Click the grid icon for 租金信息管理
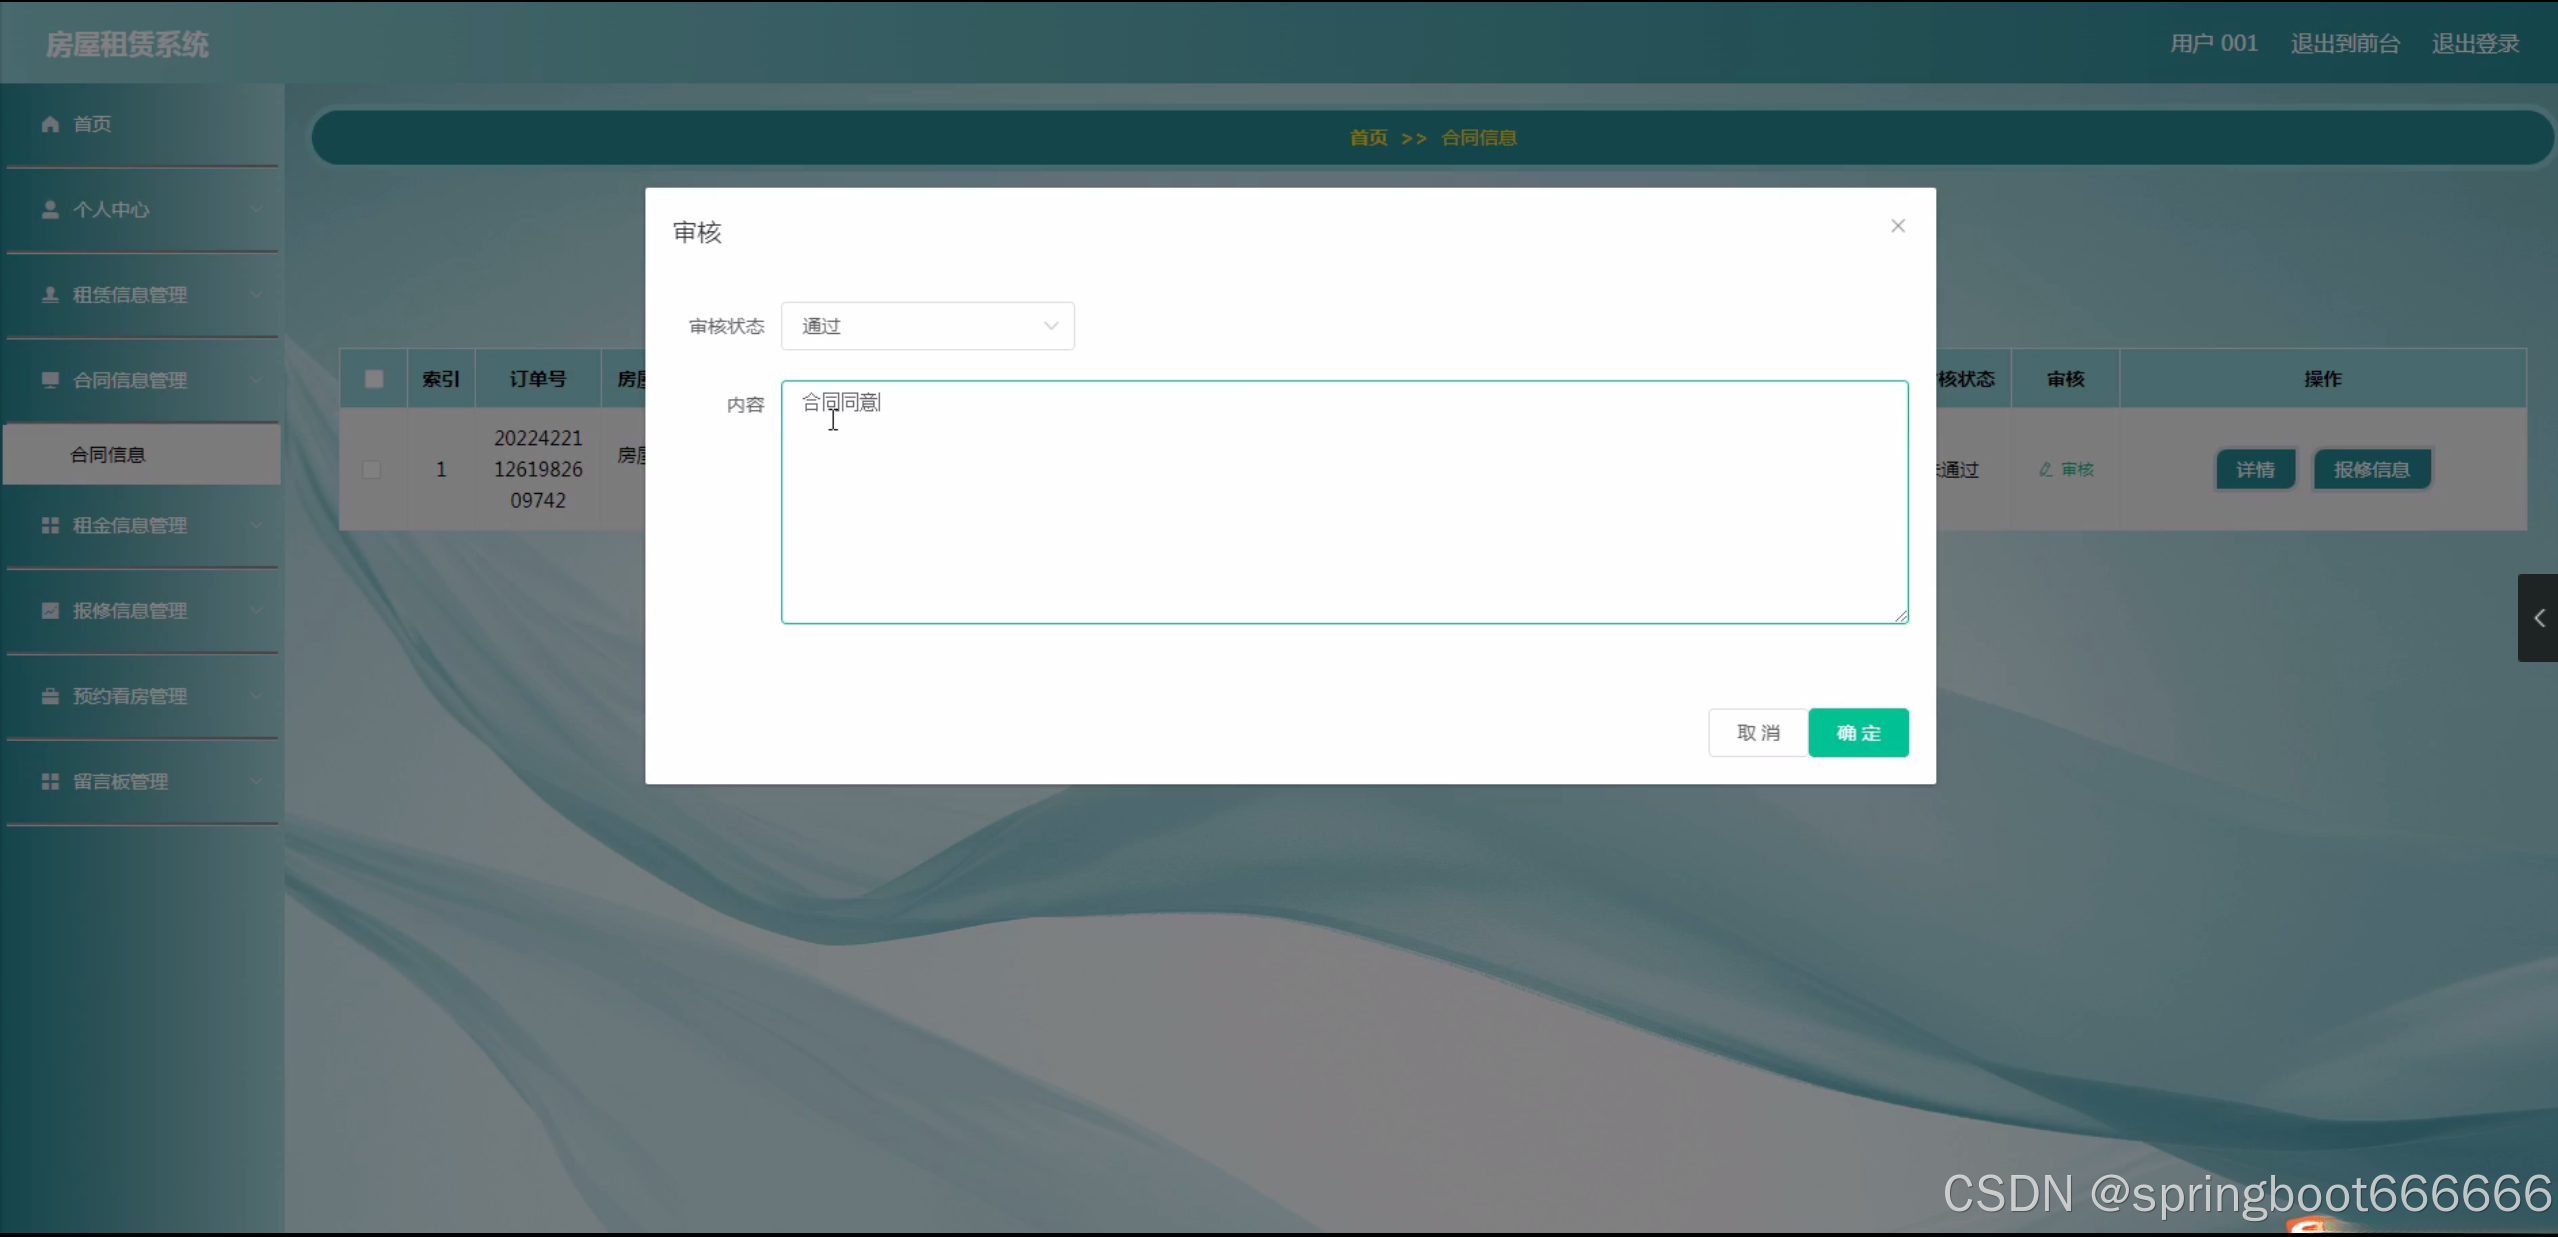 [x=50, y=525]
